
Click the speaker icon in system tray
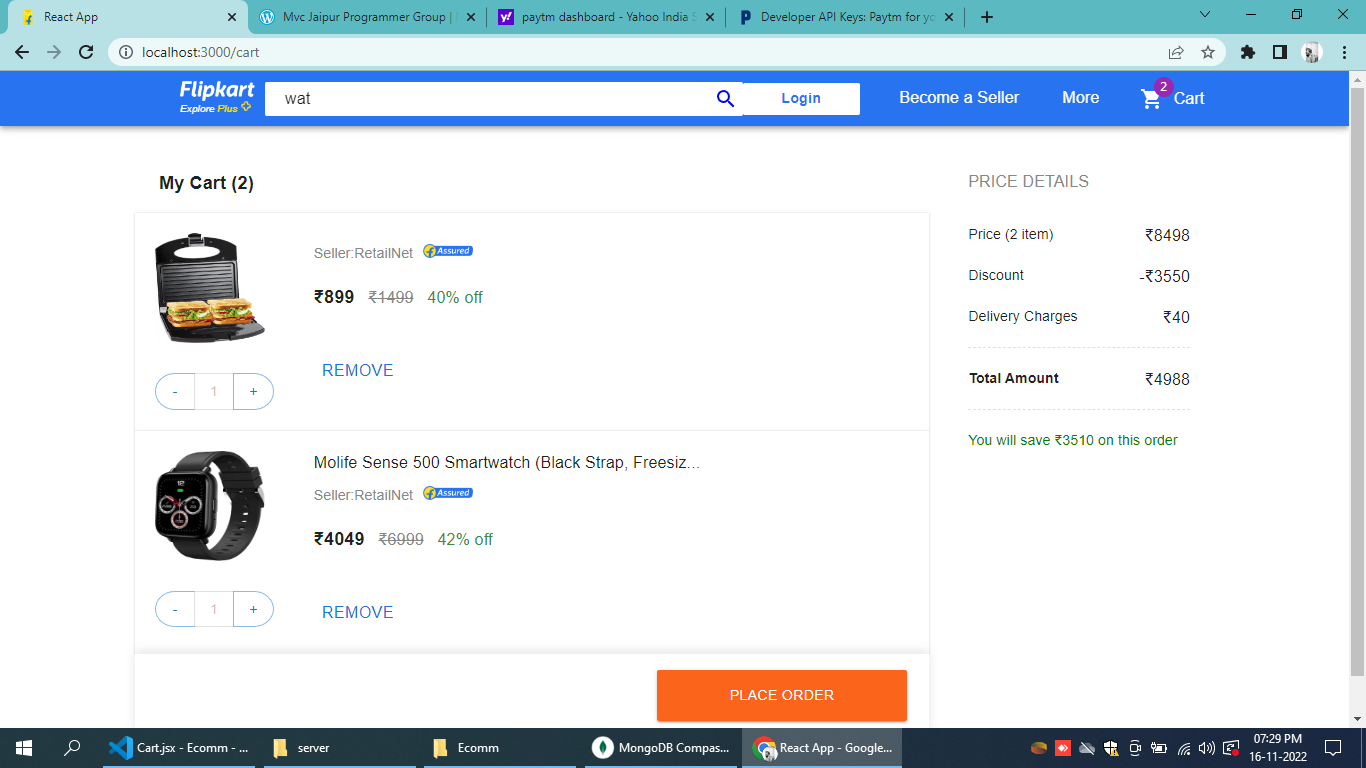(x=1203, y=747)
